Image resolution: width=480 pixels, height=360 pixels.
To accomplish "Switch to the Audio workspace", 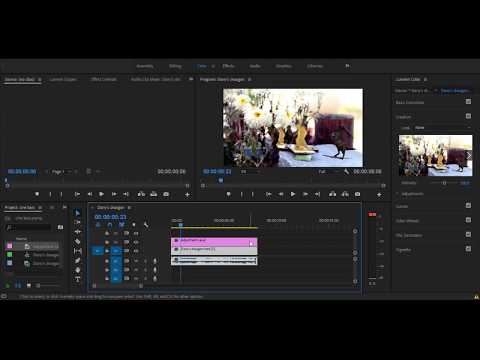I will tap(255, 66).
